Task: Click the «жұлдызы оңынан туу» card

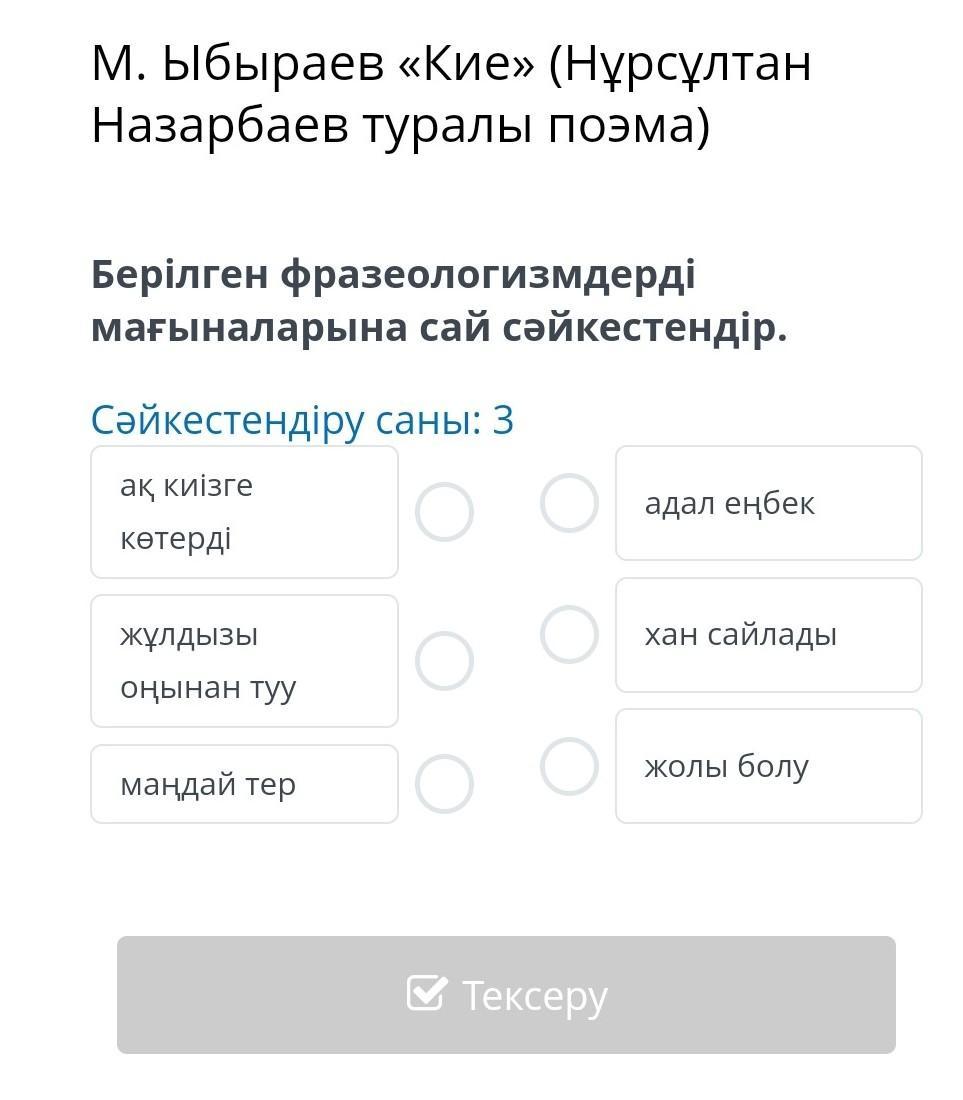Action: [244, 661]
